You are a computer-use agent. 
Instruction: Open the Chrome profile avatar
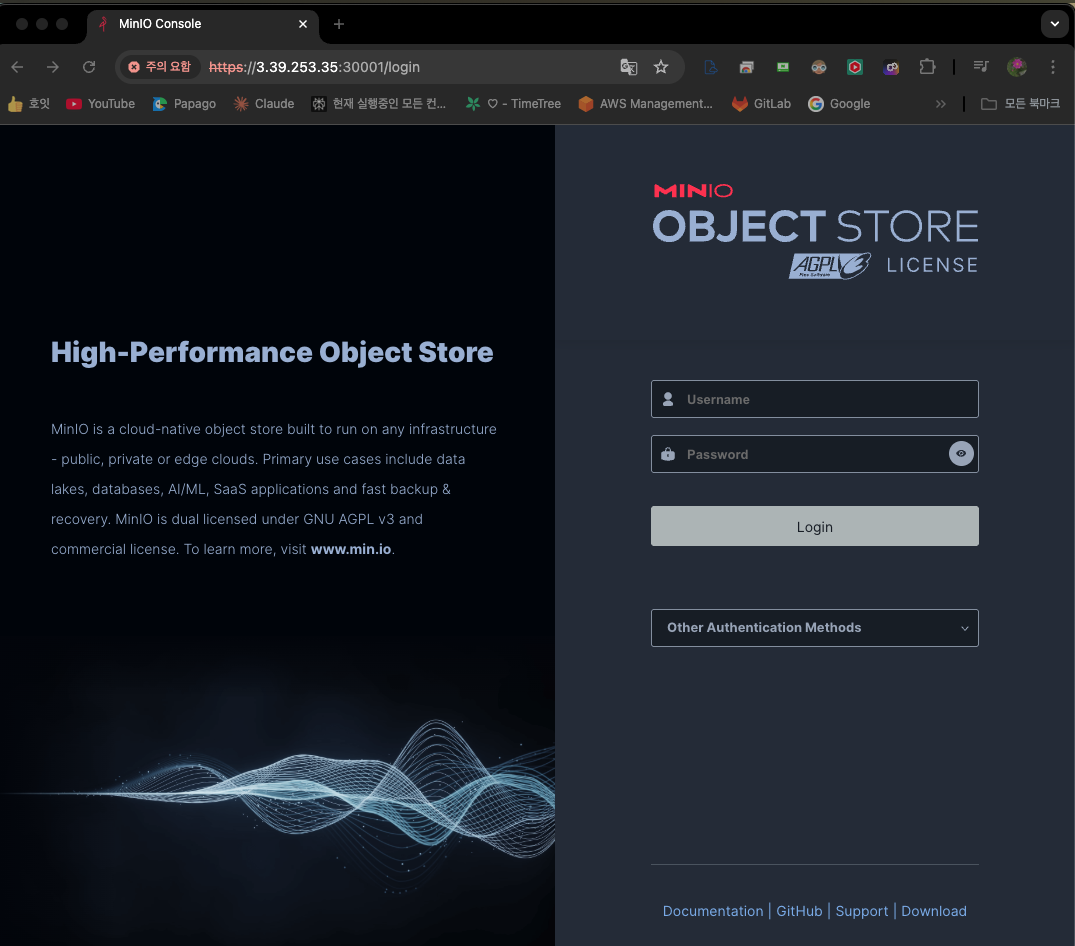[x=1017, y=66]
